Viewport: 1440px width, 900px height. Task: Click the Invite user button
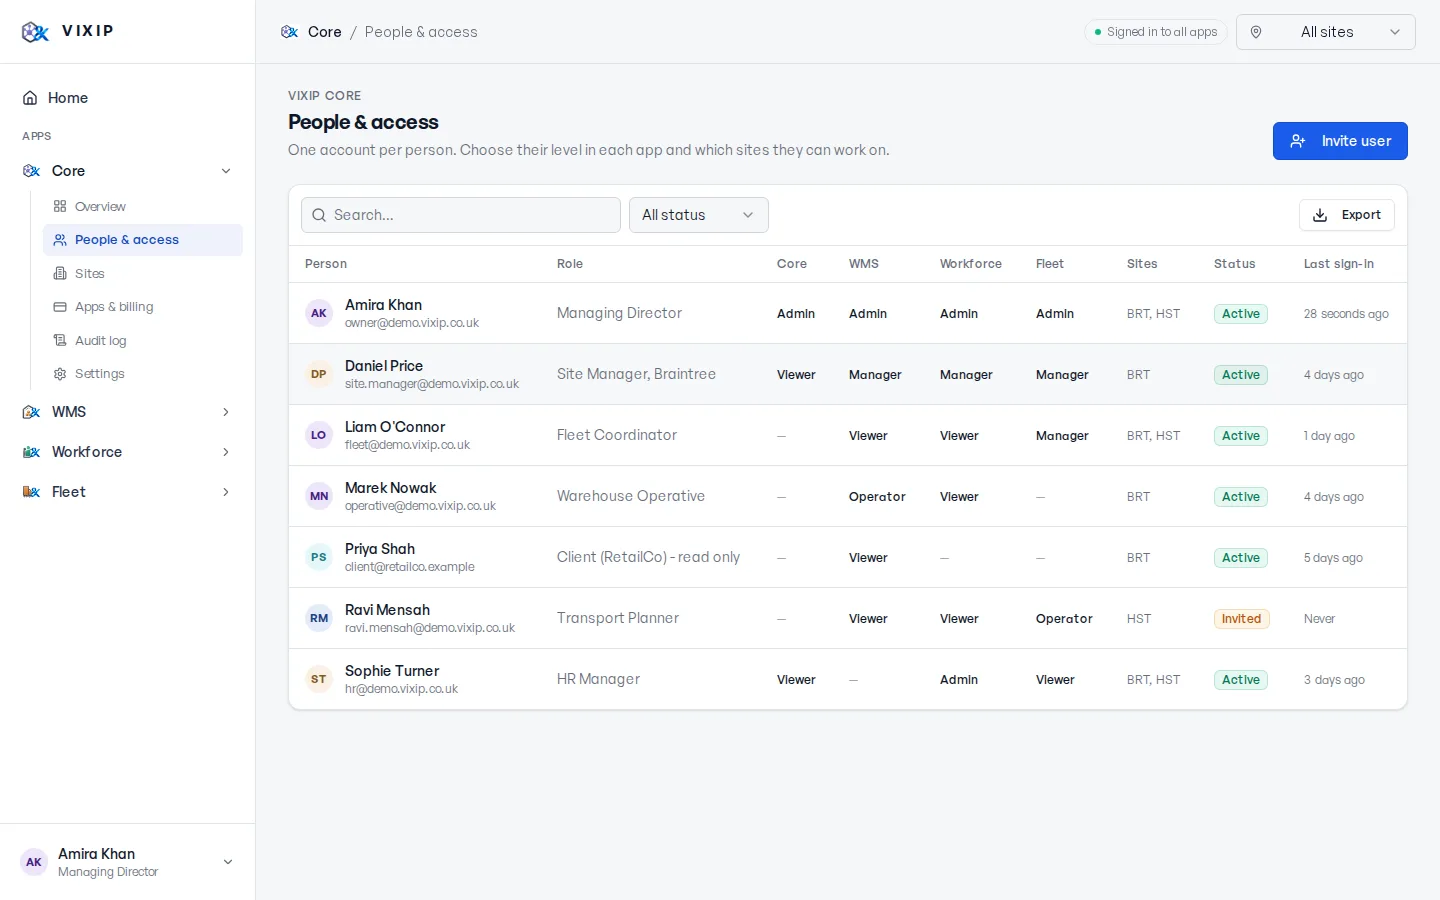click(1340, 141)
